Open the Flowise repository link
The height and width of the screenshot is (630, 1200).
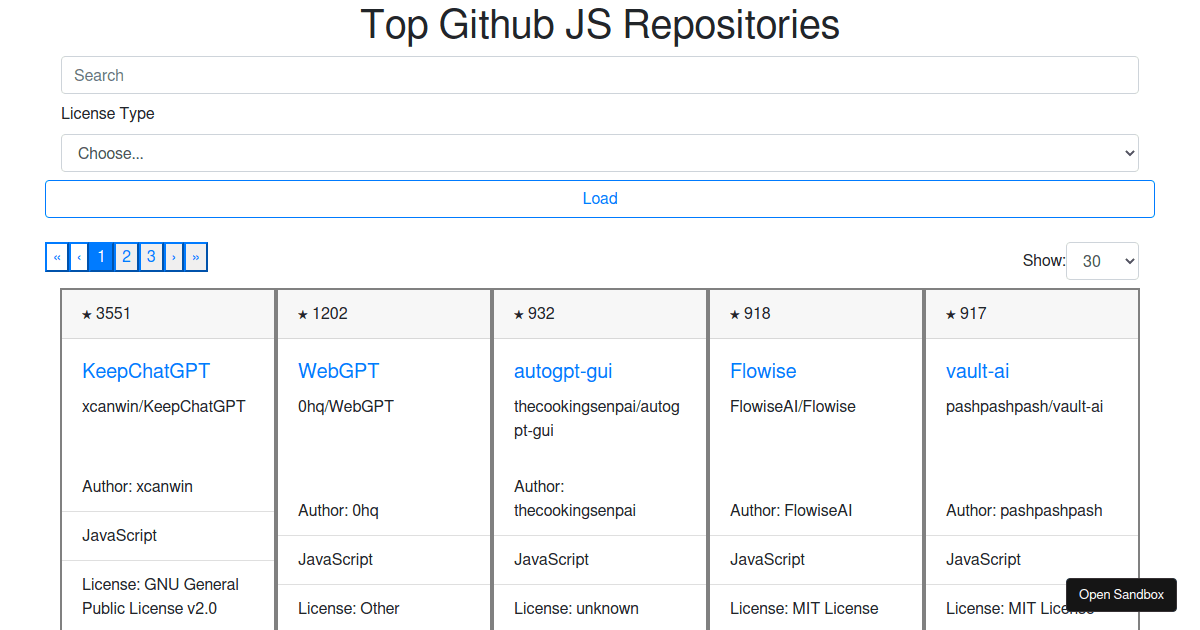coord(763,371)
